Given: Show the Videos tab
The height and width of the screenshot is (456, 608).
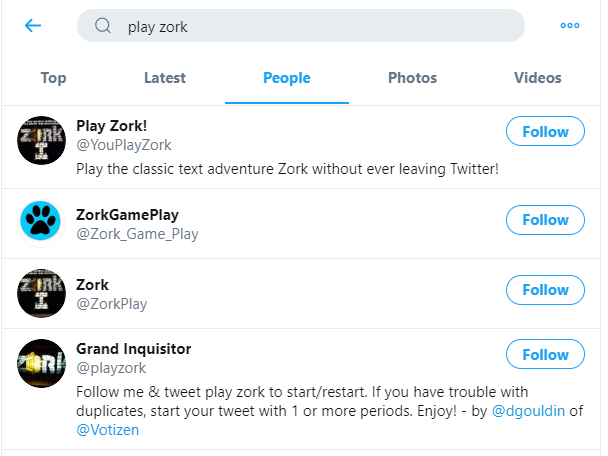Looking at the screenshot, I should coord(538,78).
